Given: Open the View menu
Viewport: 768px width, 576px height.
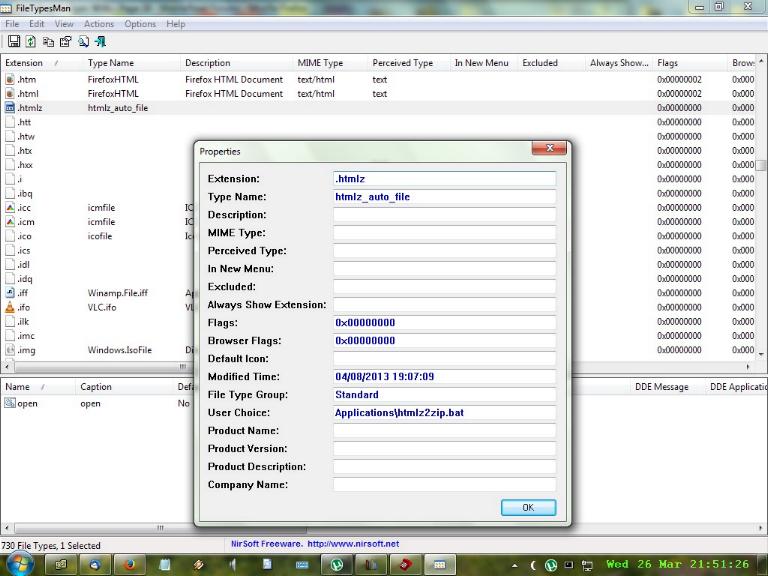Looking at the screenshot, I should coord(64,24).
